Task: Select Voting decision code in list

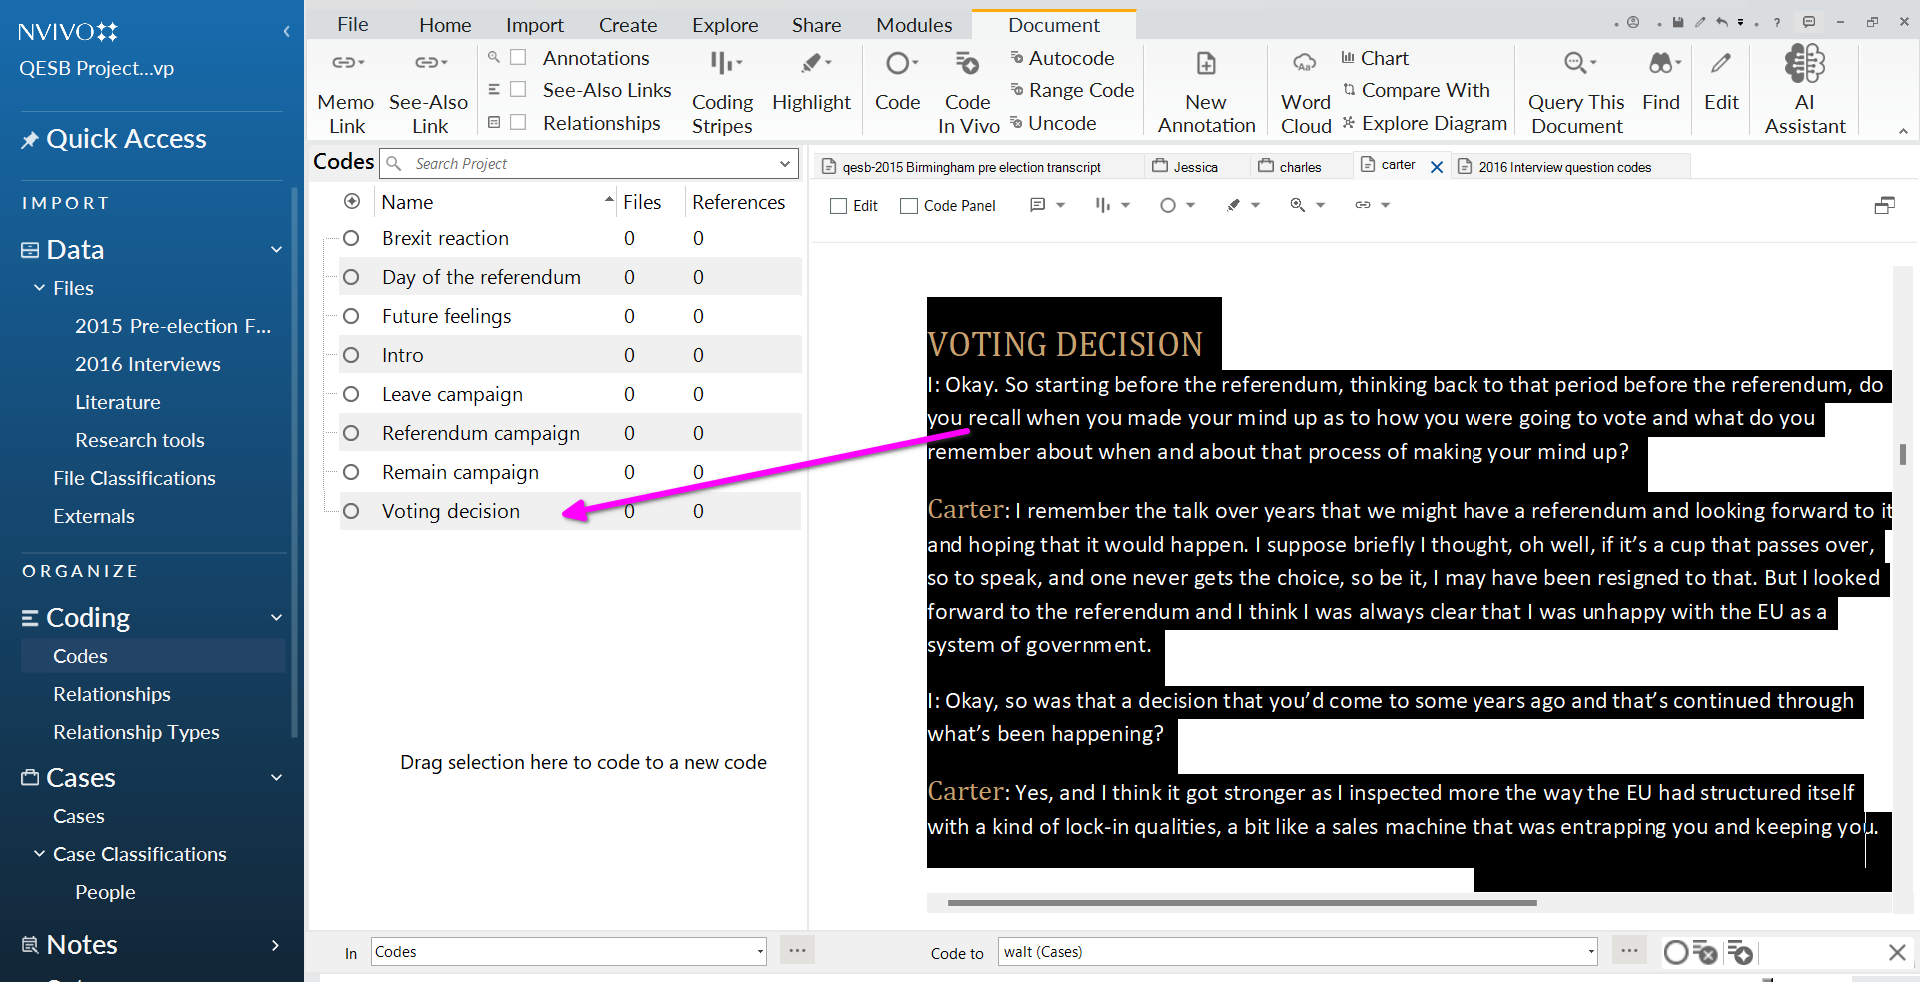Action: pos(450,511)
